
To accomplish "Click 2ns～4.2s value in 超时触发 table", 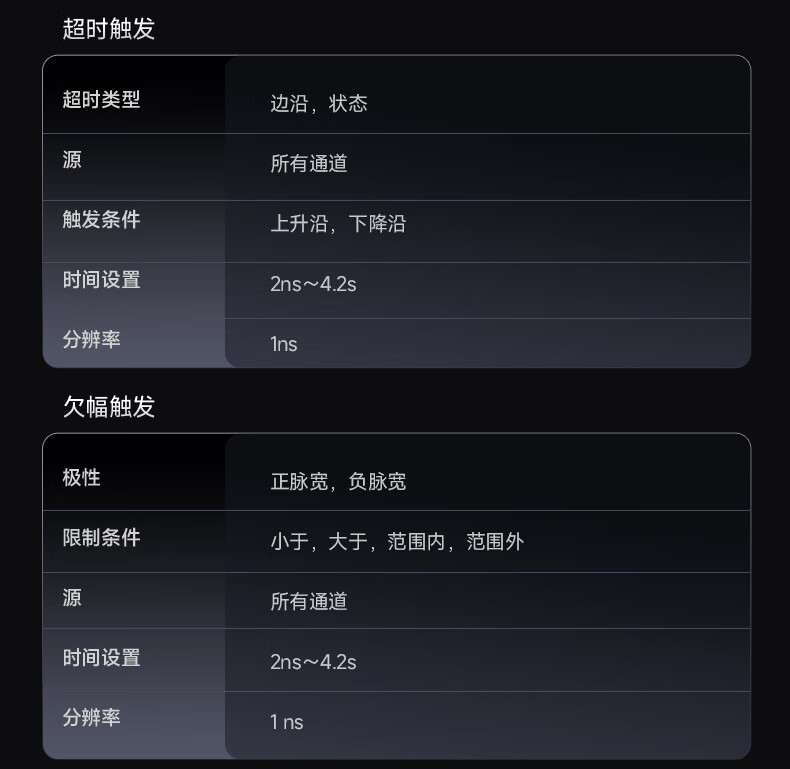I will coord(313,284).
